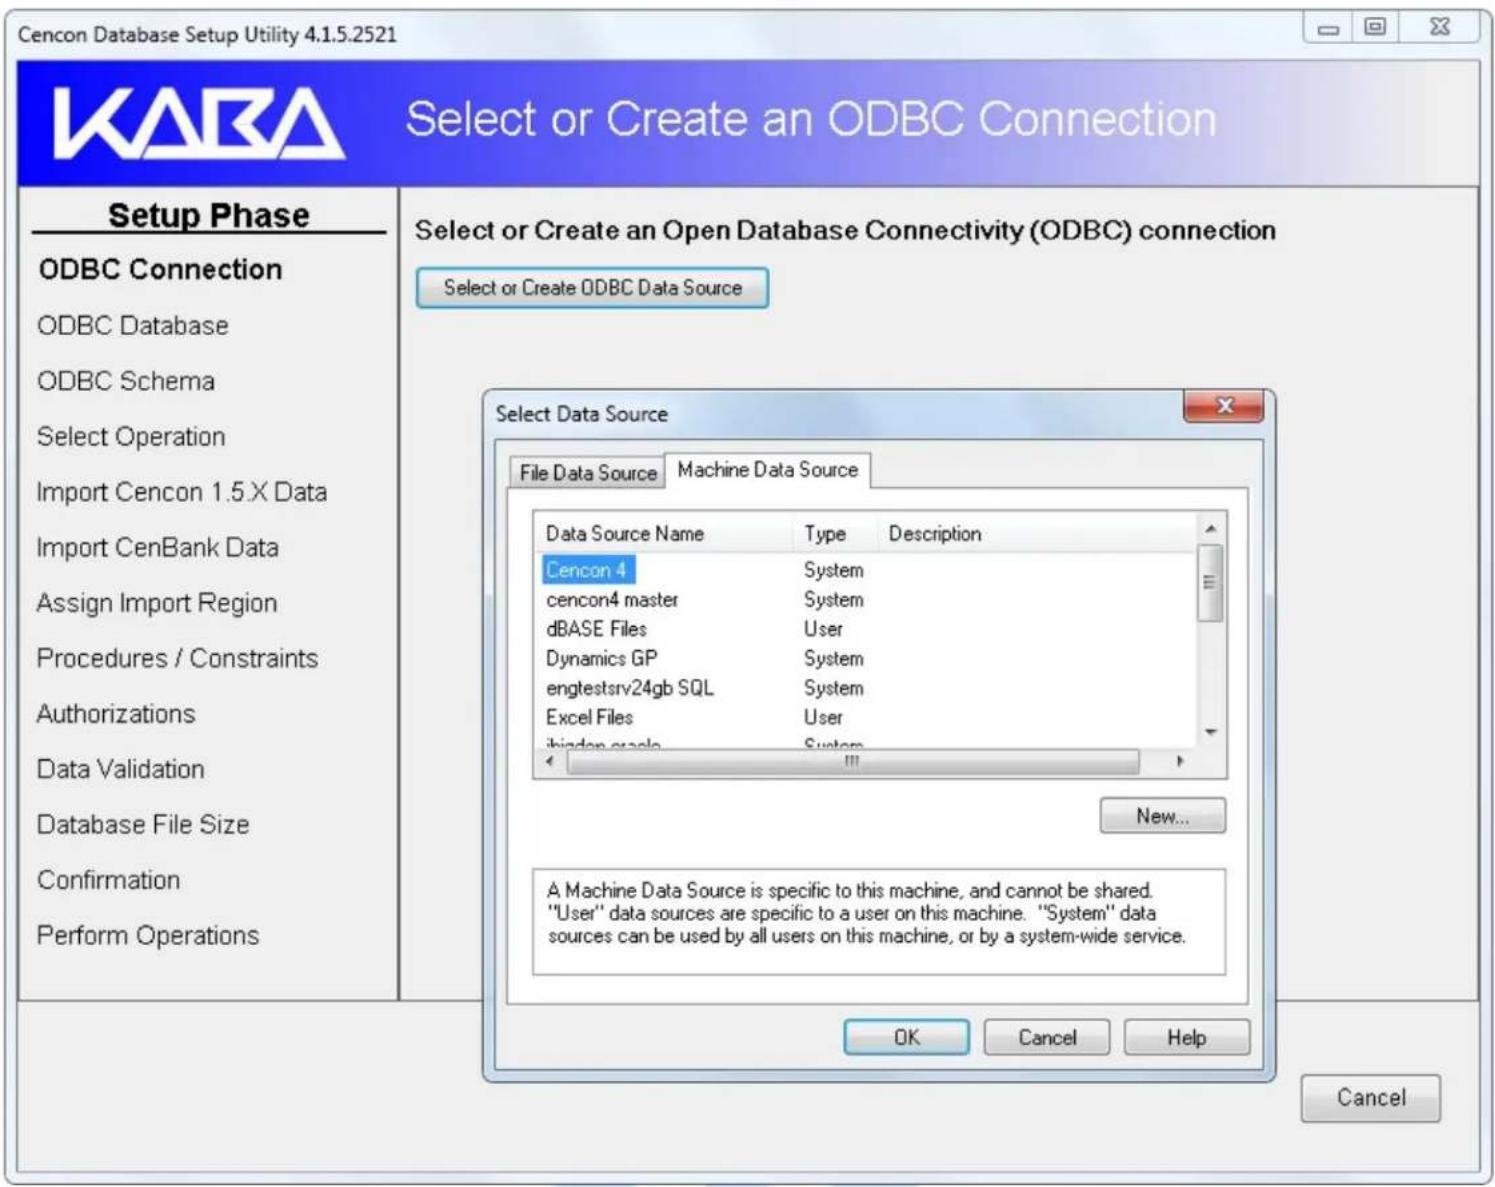Screen dimensions: 1495x1187
Task: Switch to the File Data Source tab
Action: coord(587,473)
